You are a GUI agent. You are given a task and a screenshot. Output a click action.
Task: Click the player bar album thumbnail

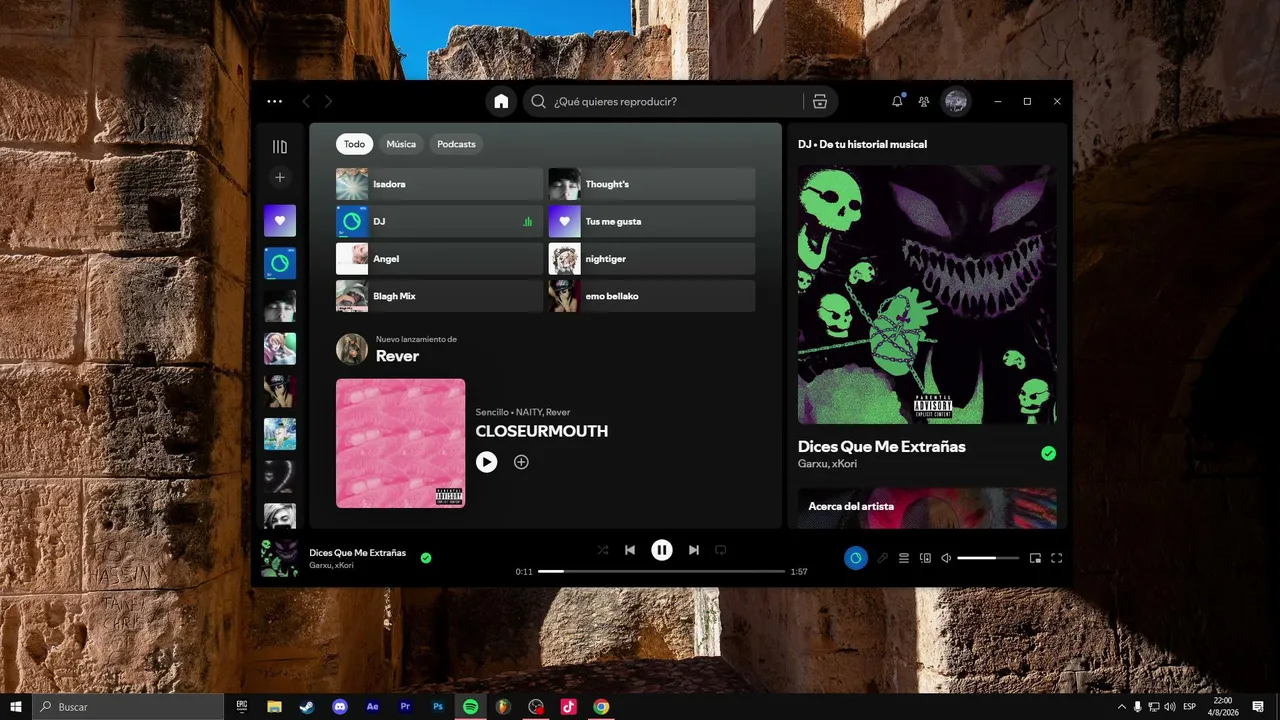(280, 558)
